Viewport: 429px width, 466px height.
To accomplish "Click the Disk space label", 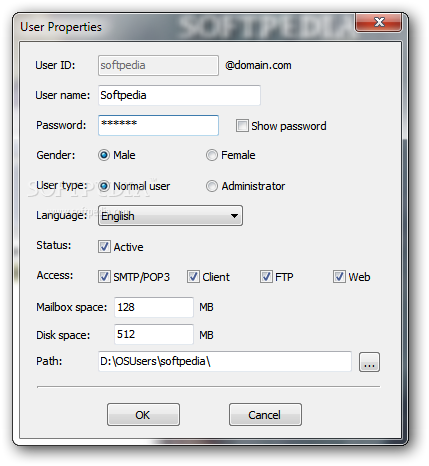I will 63,335.
